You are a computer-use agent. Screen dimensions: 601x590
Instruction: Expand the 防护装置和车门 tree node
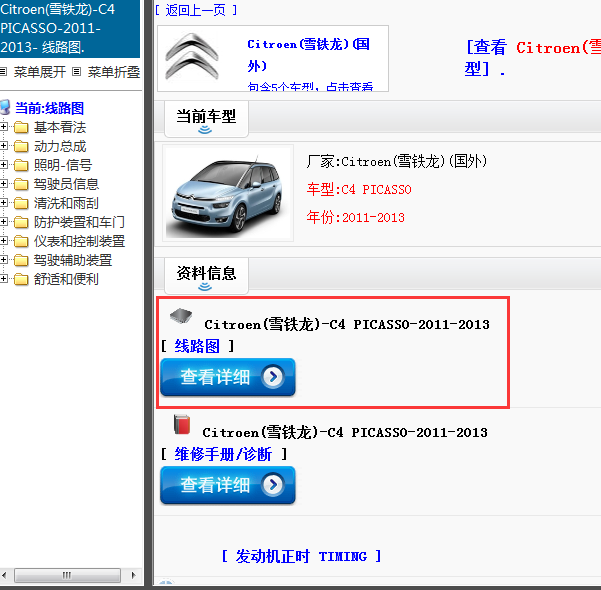tap(3, 222)
